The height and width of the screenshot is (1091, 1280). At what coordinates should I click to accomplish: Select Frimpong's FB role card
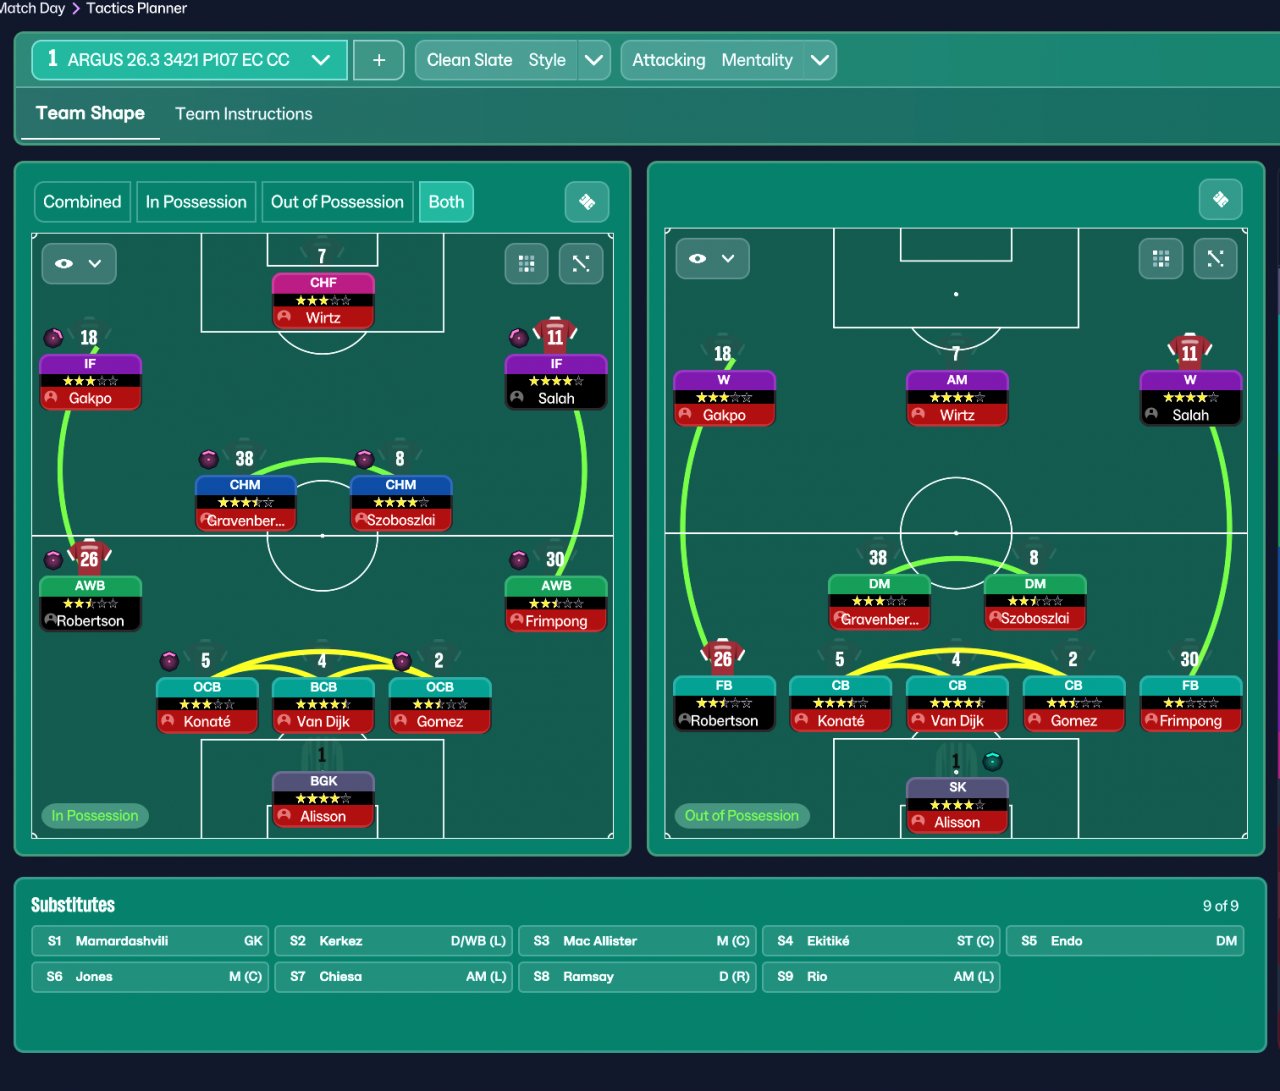(x=1190, y=704)
